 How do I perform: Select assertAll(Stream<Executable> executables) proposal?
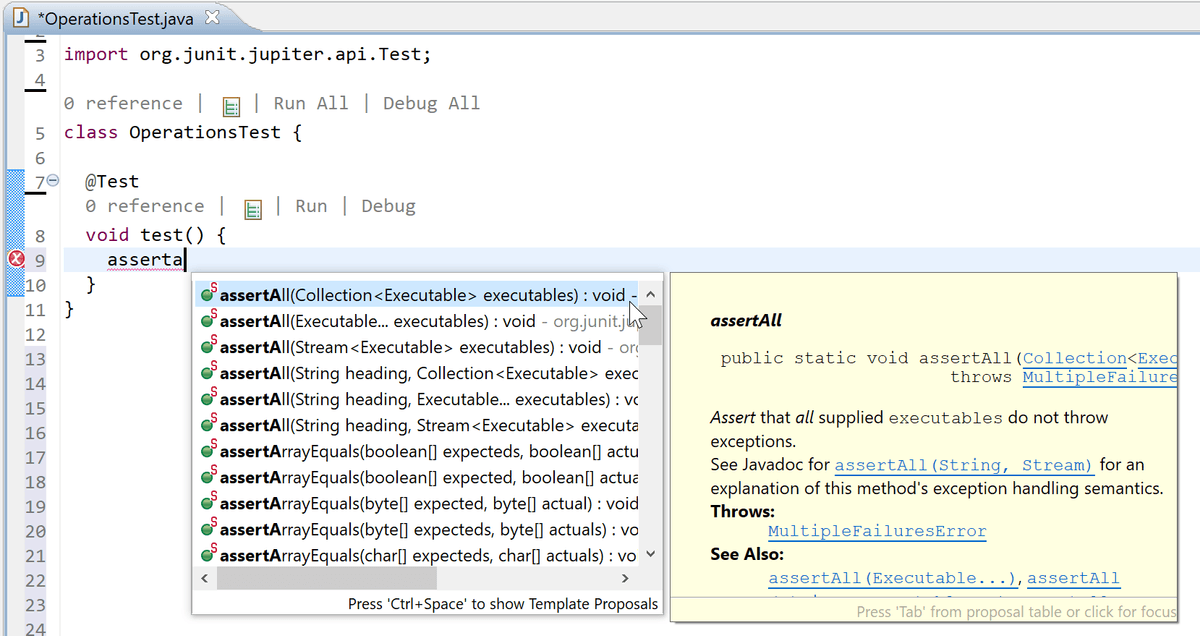tap(418, 347)
